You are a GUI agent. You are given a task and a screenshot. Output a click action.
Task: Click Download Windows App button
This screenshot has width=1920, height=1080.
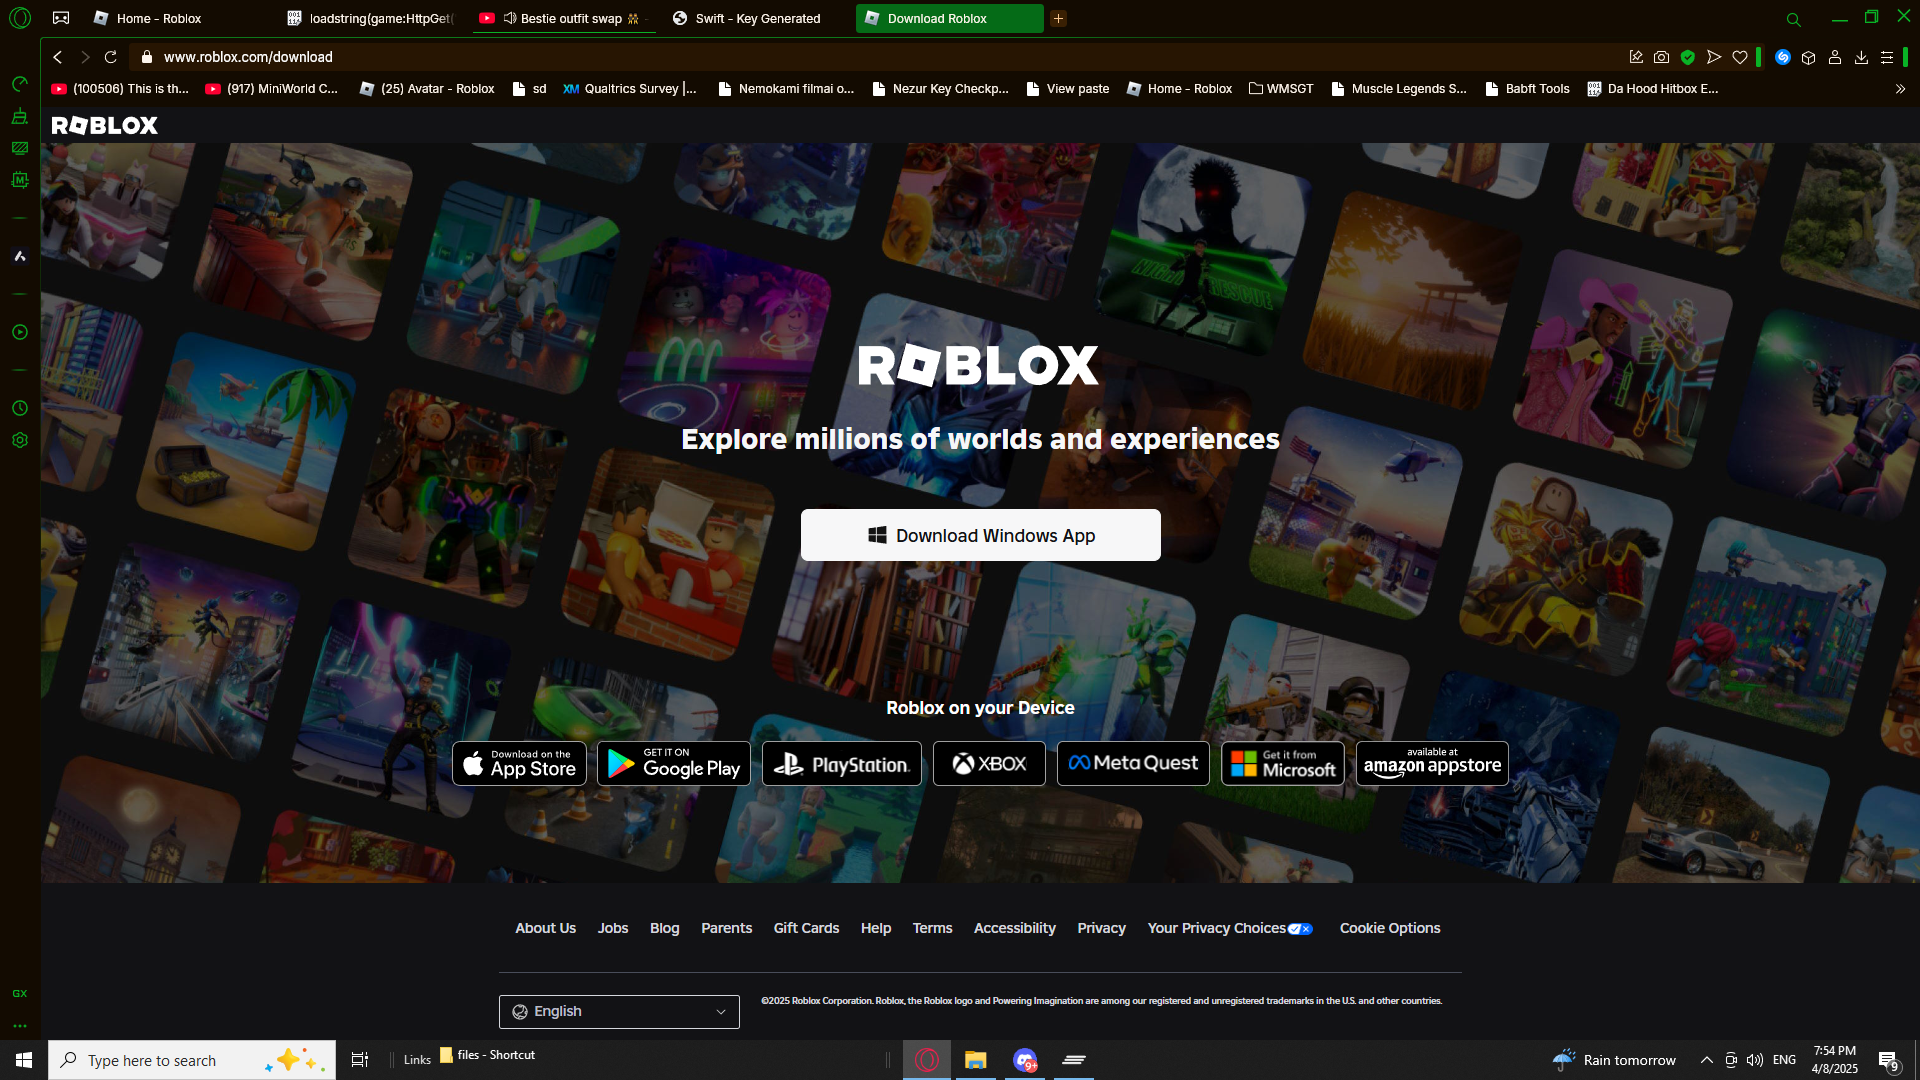click(x=980, y=535)
